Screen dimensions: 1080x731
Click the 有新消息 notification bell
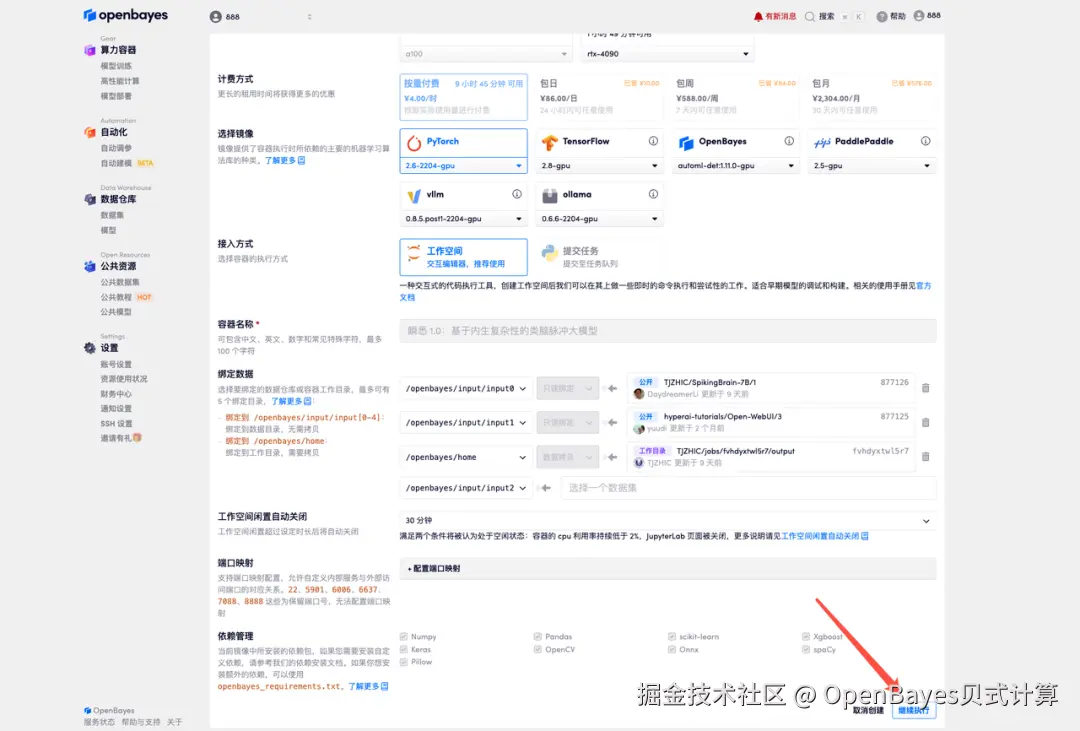click(x=758, y=17)
